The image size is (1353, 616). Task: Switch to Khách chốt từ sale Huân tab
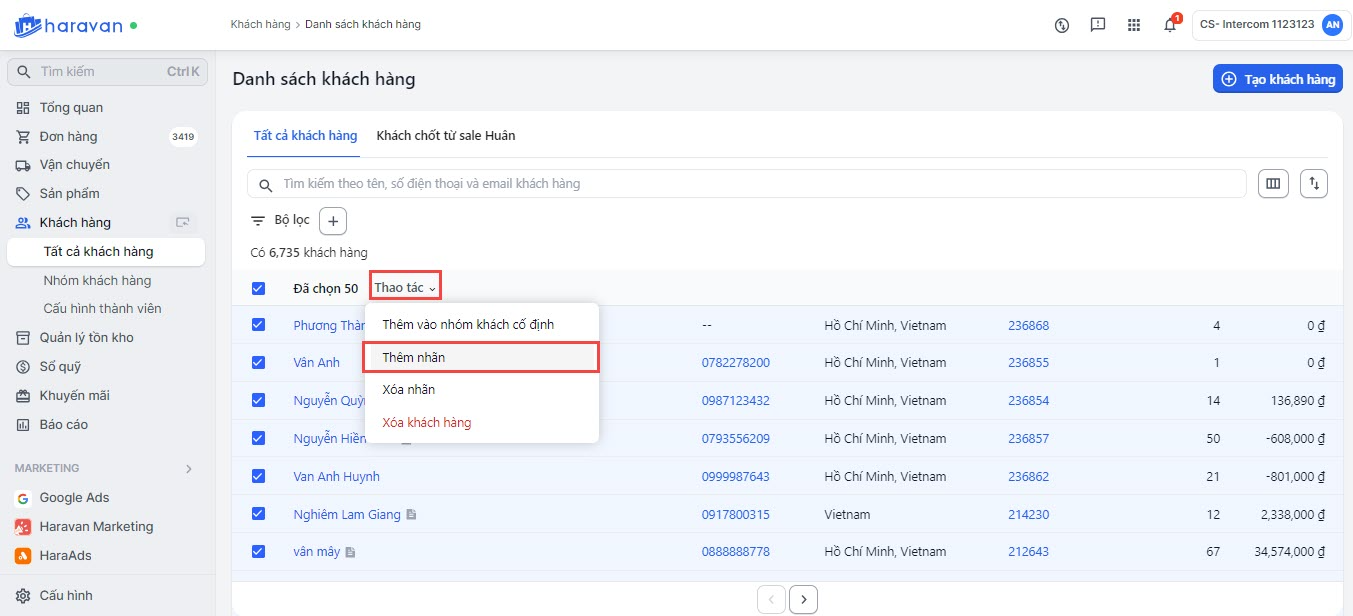(x=446, y=136)
